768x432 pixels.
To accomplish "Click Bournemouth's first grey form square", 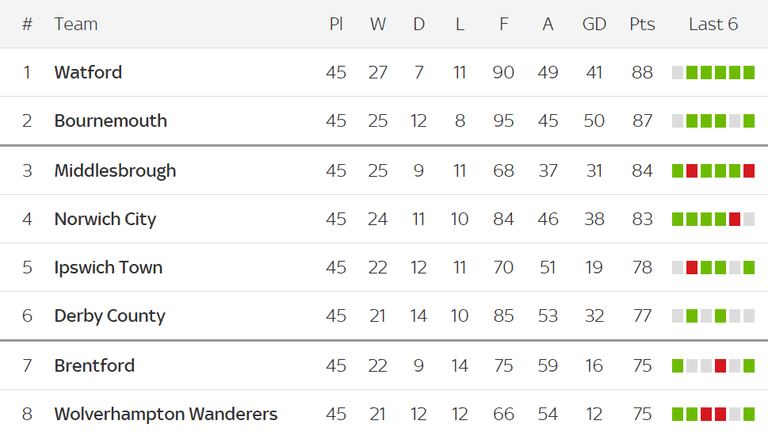I will tap(677, 121).
